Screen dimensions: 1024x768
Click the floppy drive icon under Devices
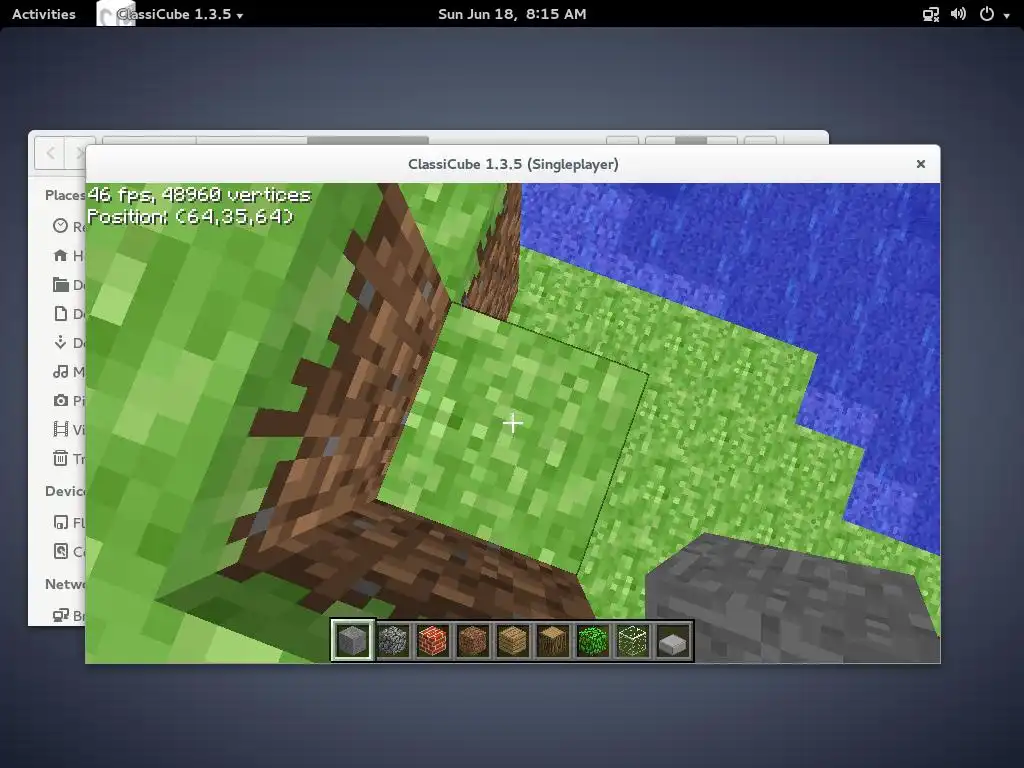(x=61, y=522)
